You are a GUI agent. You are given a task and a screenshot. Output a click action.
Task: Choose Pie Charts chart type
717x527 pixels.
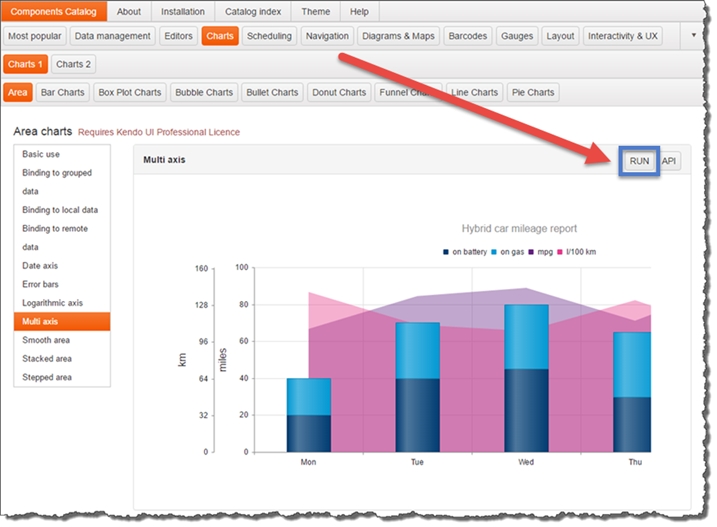coord(532,92)
